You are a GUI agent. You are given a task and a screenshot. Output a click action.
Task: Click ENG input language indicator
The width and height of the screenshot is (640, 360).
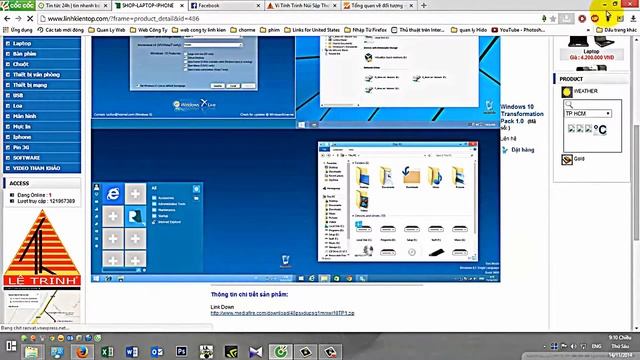pyautogui.click(x=597, y=347)
